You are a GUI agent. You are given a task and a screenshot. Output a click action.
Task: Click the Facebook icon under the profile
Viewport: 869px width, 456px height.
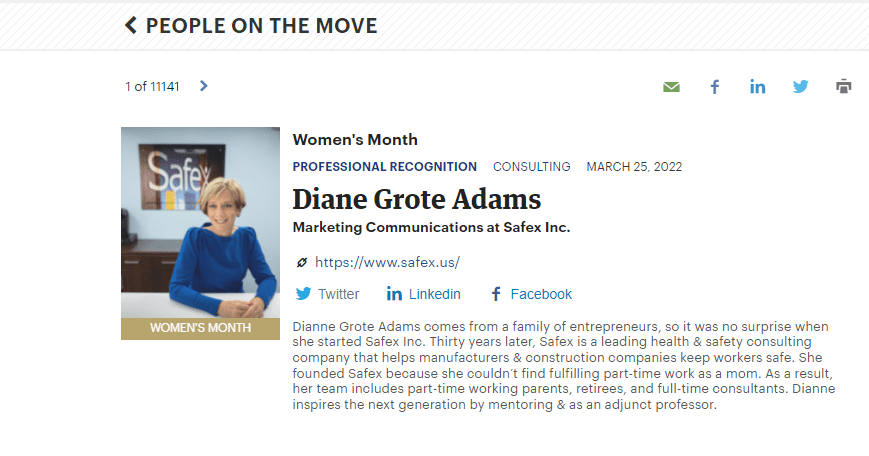[x=495, y=294]
